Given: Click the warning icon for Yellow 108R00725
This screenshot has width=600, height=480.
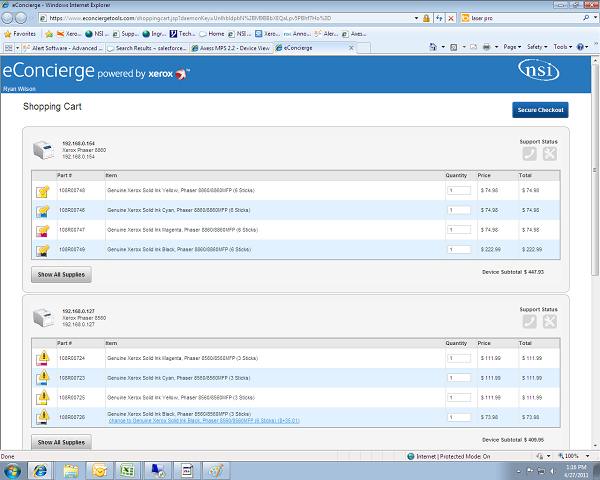Looking at the screenshot, I should coord(43,398).
